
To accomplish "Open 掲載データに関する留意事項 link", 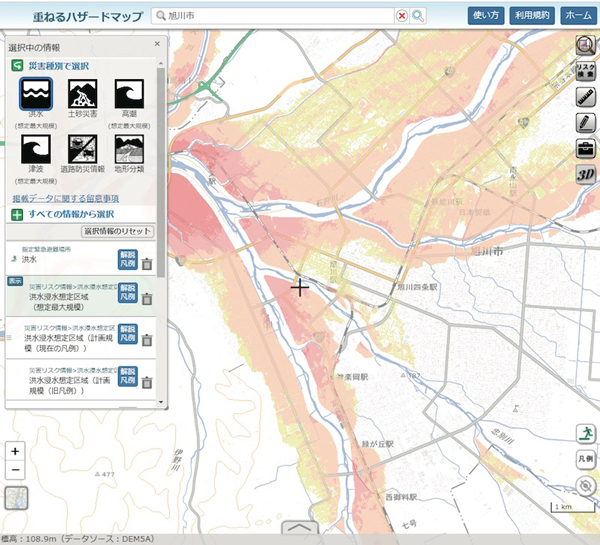I will [66, 198].
